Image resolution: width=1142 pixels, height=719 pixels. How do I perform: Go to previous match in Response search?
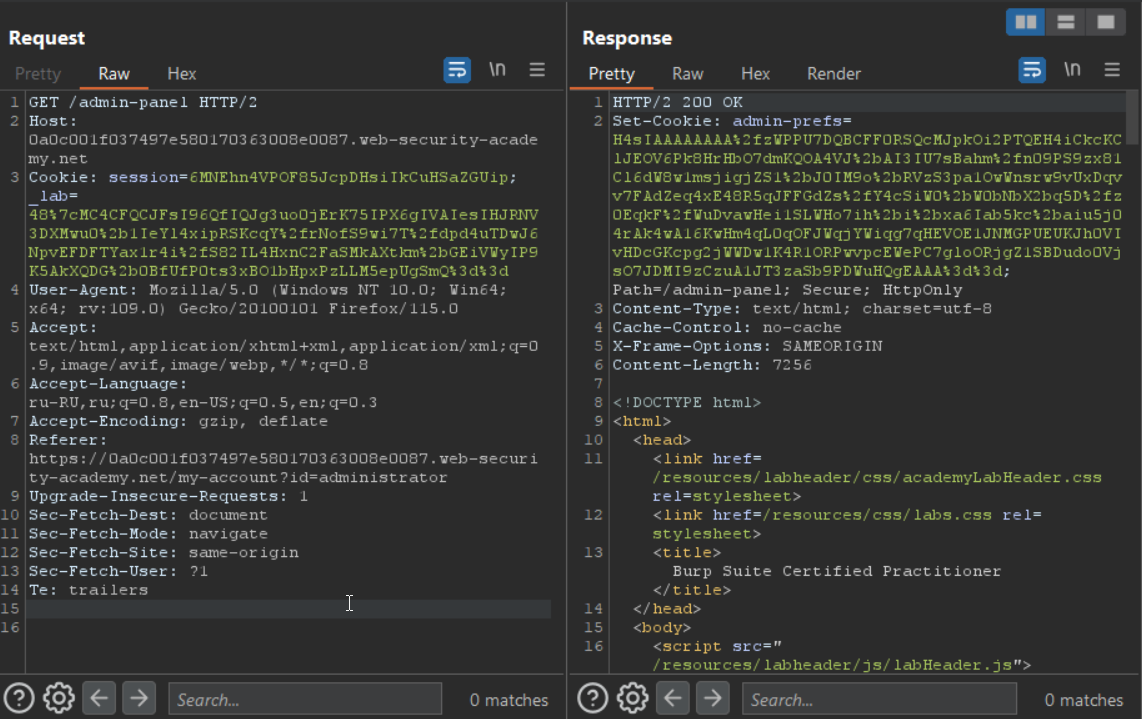(x=672, y=698)
